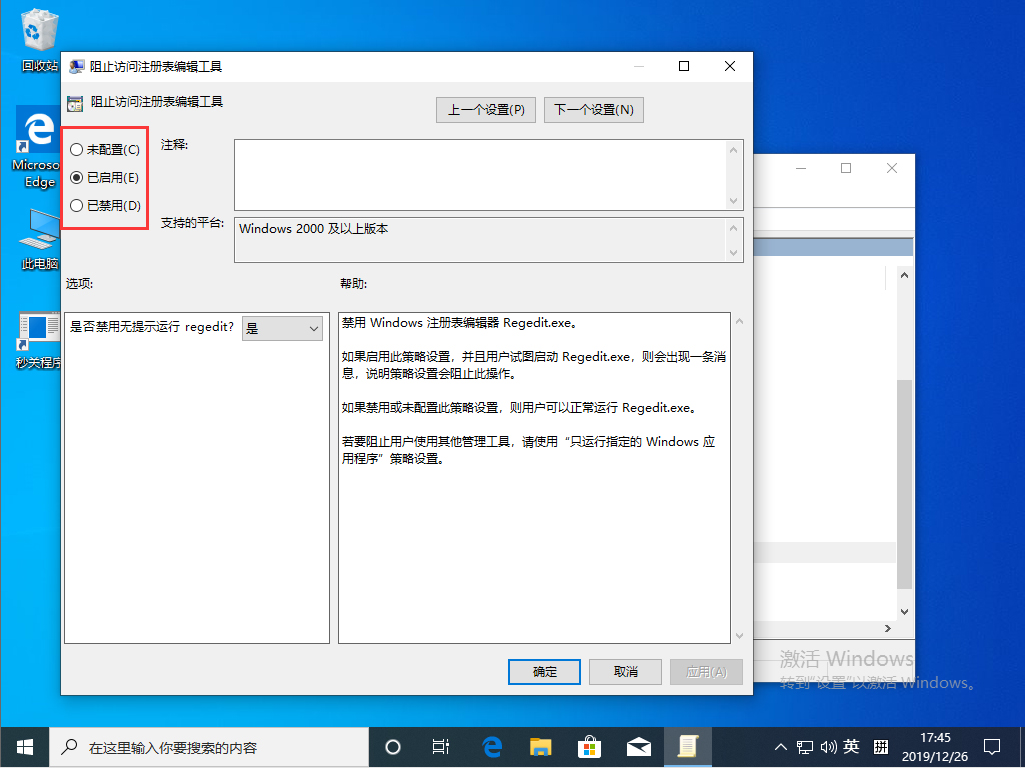Image resolution: width=1025 pixels, height=768 pixels.
Task: Open Task View on the taskbar
Action: coord(441,747)
